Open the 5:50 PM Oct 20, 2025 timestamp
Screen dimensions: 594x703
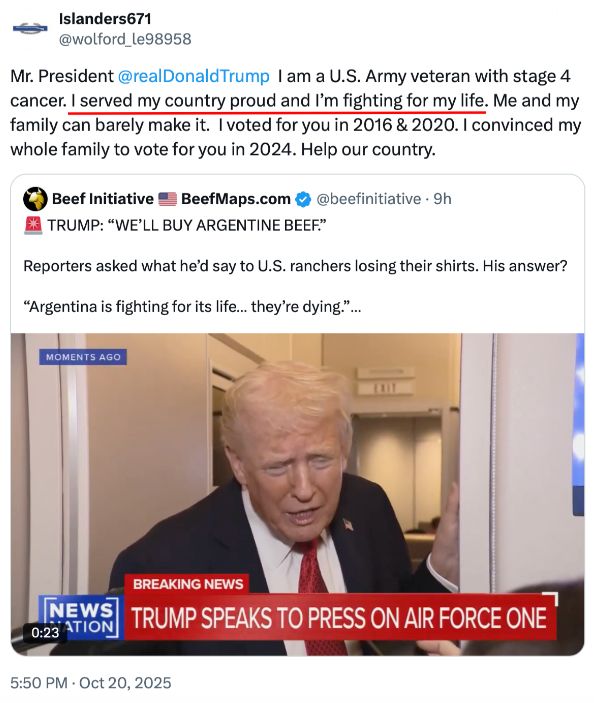click(91, 683)
